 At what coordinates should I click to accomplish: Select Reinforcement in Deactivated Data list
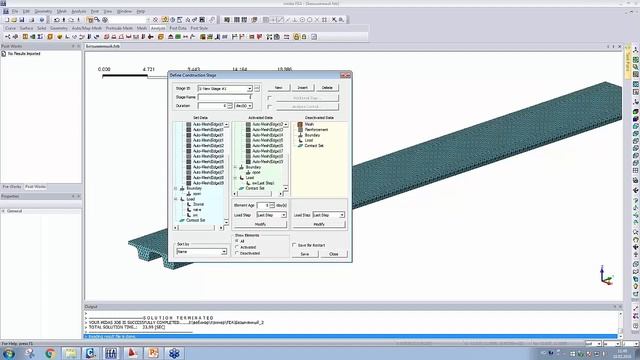click(x=316, y=129)
